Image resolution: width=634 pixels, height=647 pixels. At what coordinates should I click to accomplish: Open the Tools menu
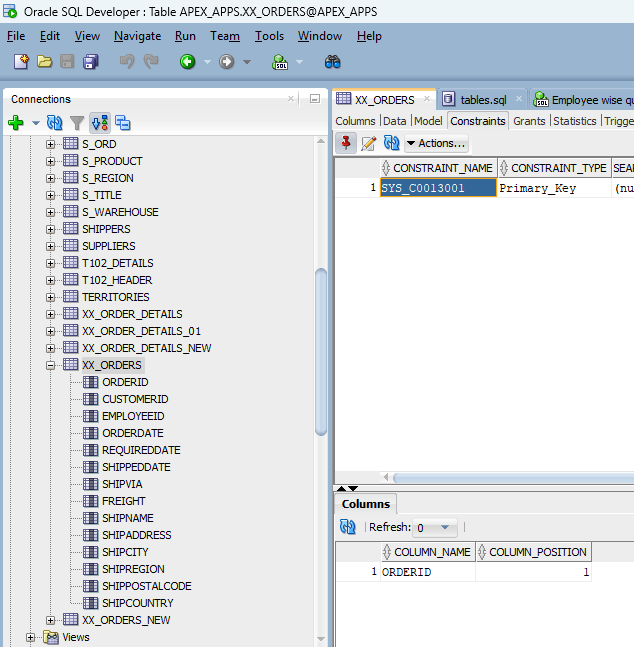tap(269, 36)
